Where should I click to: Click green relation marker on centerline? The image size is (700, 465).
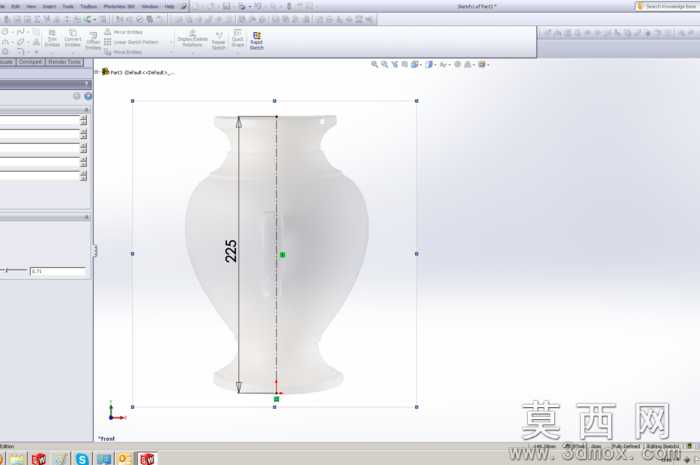(283, 255)
